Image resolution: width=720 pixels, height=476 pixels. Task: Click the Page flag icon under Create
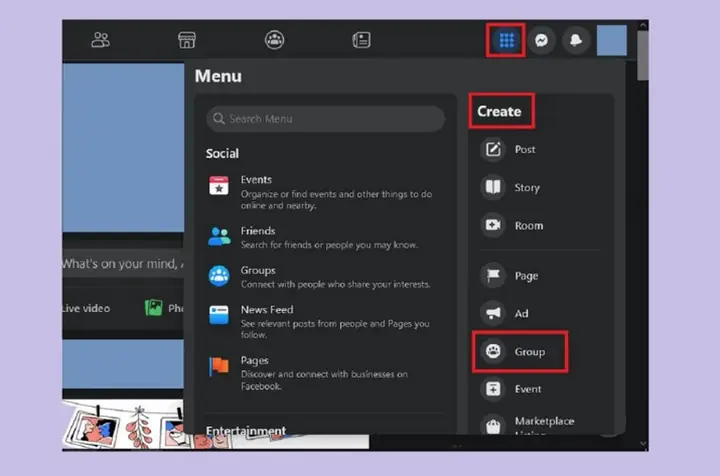[x=493, y=275]
